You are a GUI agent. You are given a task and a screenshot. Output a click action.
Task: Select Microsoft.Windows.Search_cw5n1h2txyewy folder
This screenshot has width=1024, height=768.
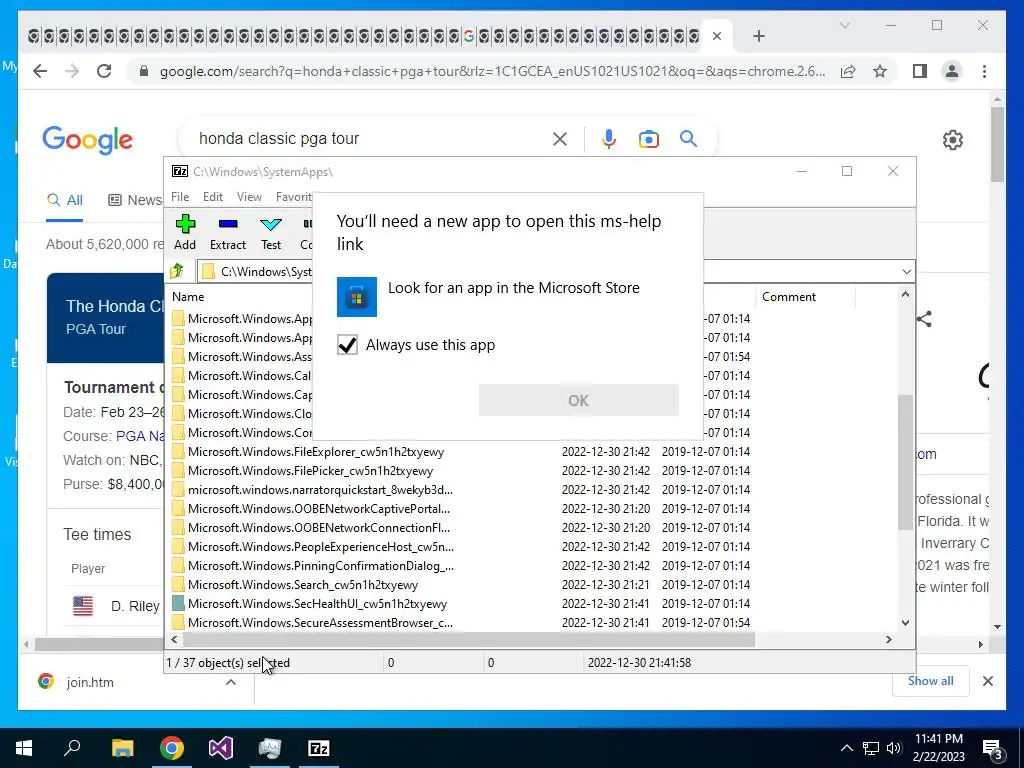(303, 584)
